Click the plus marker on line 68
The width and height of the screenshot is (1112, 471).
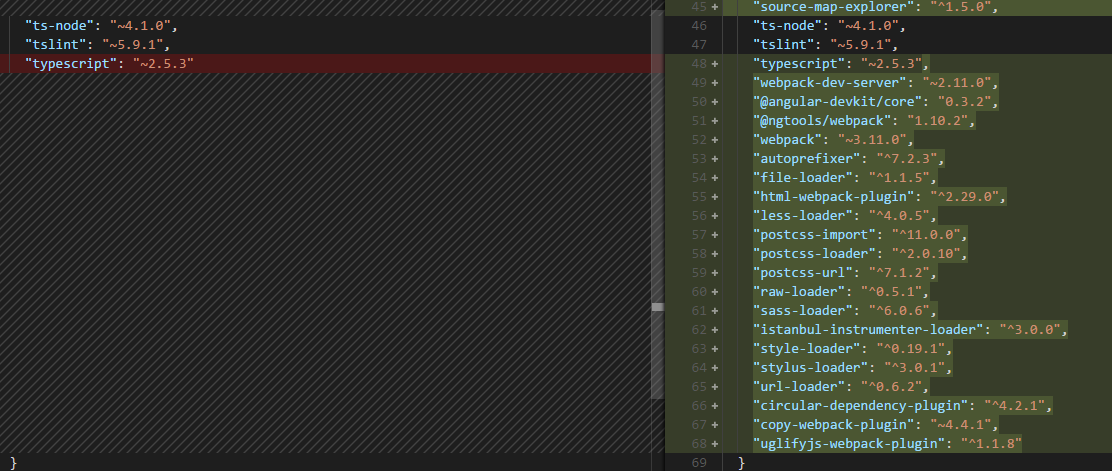(x=715, y=443)
